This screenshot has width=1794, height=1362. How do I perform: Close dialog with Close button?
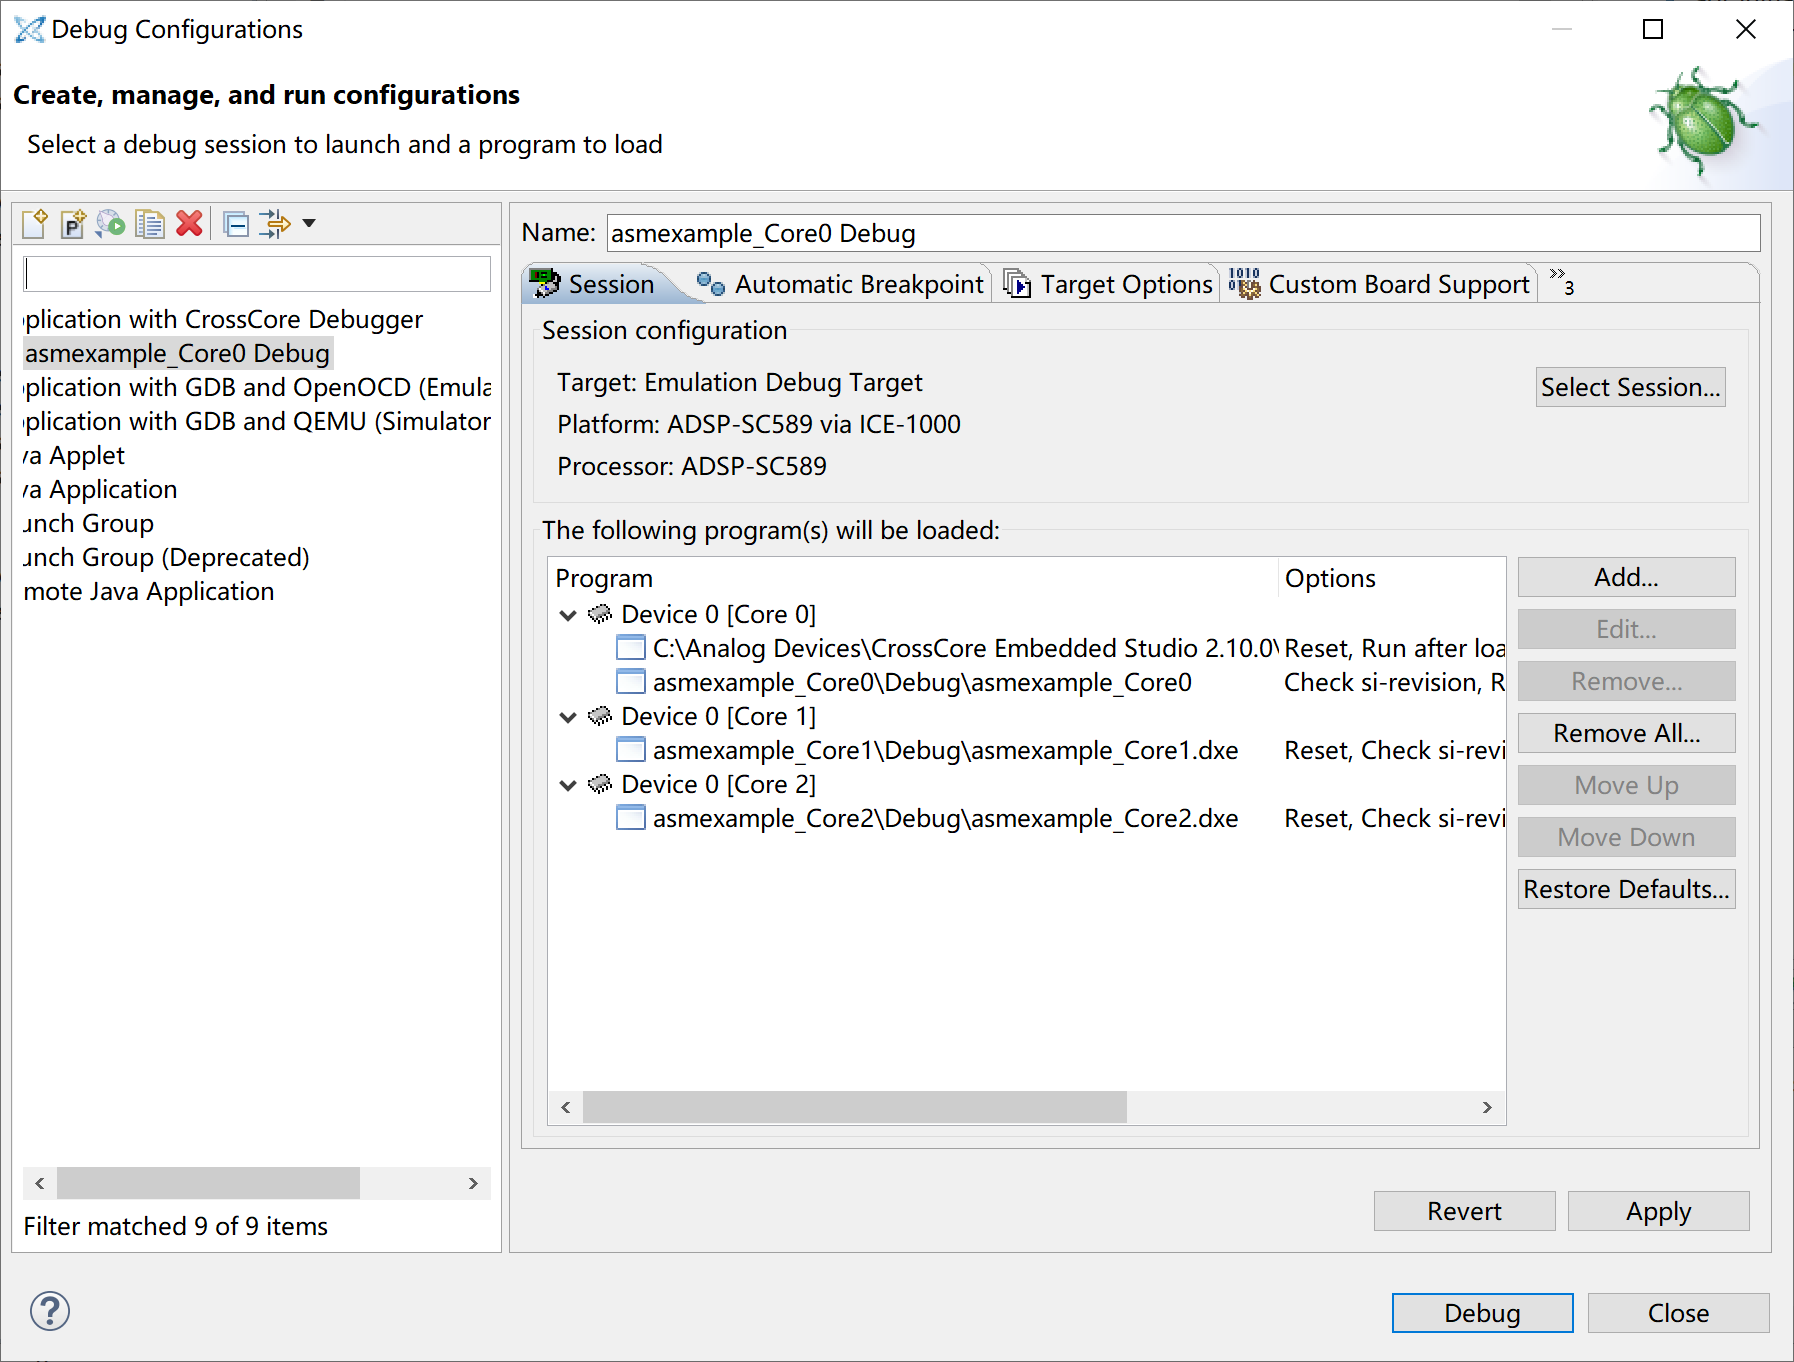[x=1678, y=1313]
